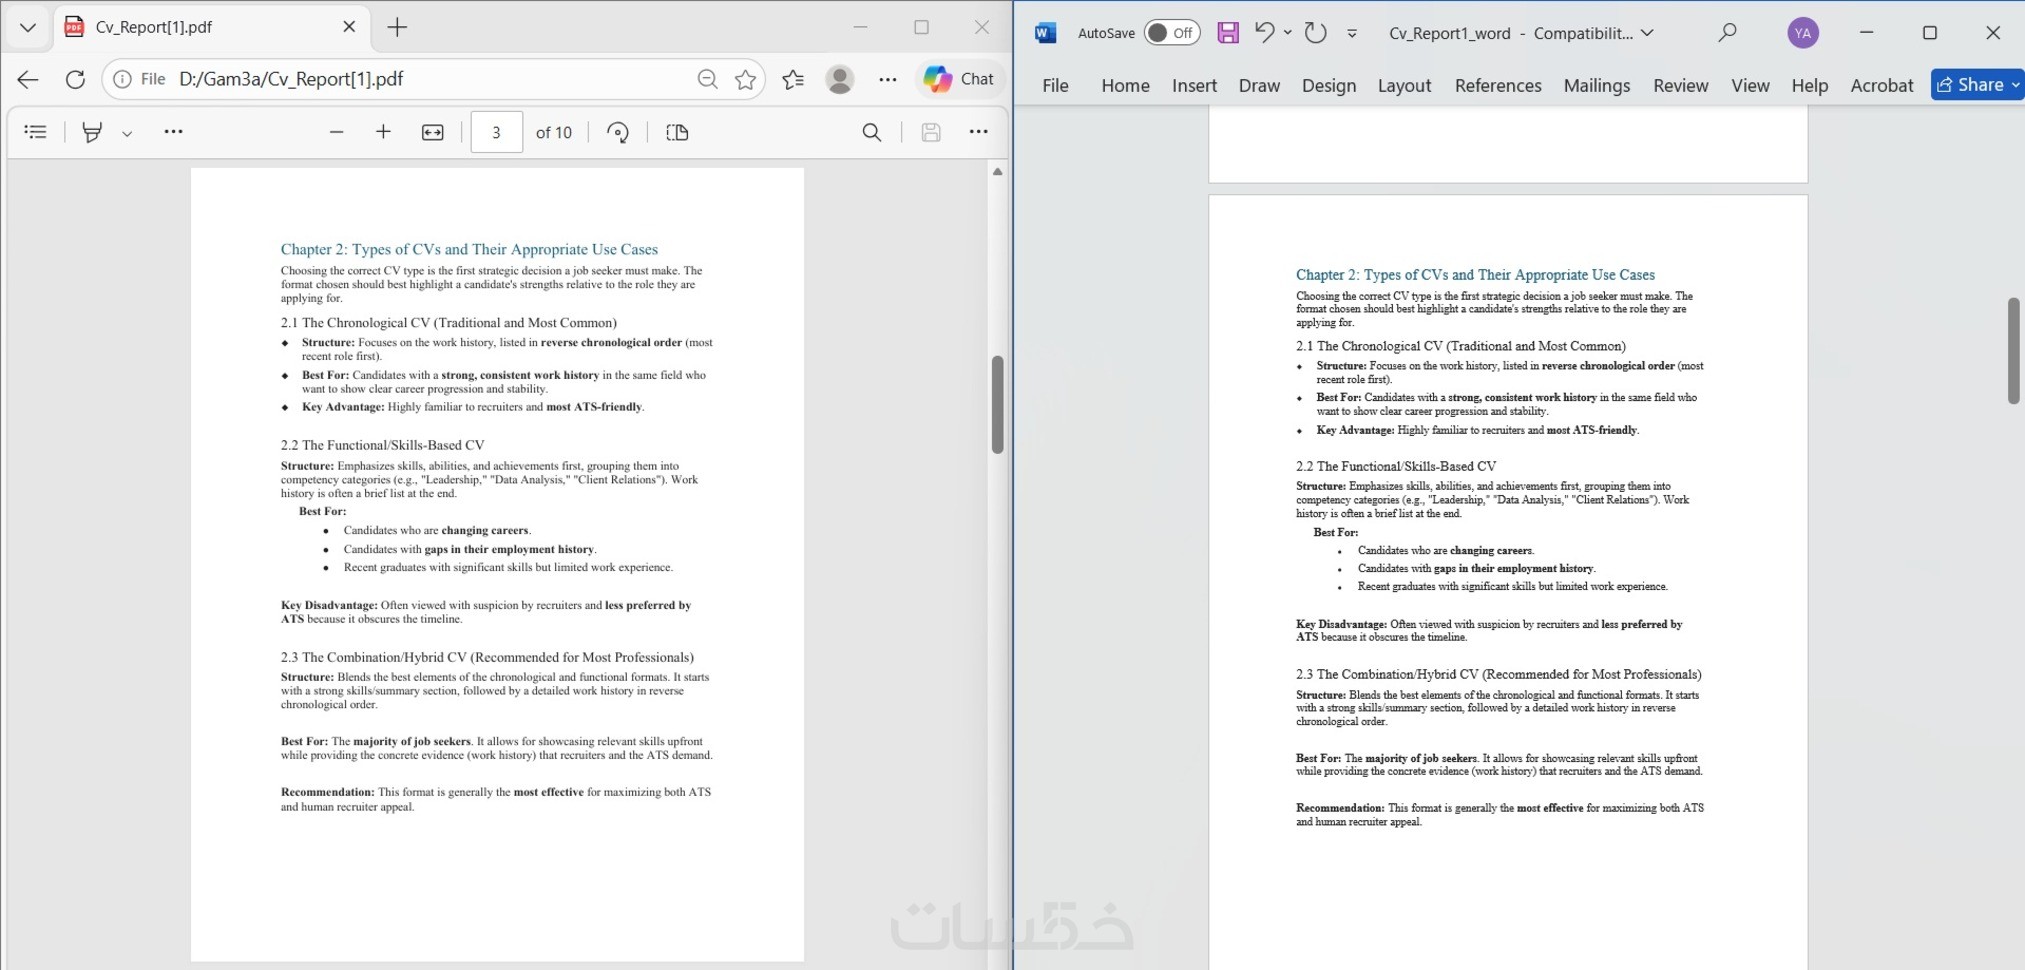Add PDF page to favorites star

(745, 79)
